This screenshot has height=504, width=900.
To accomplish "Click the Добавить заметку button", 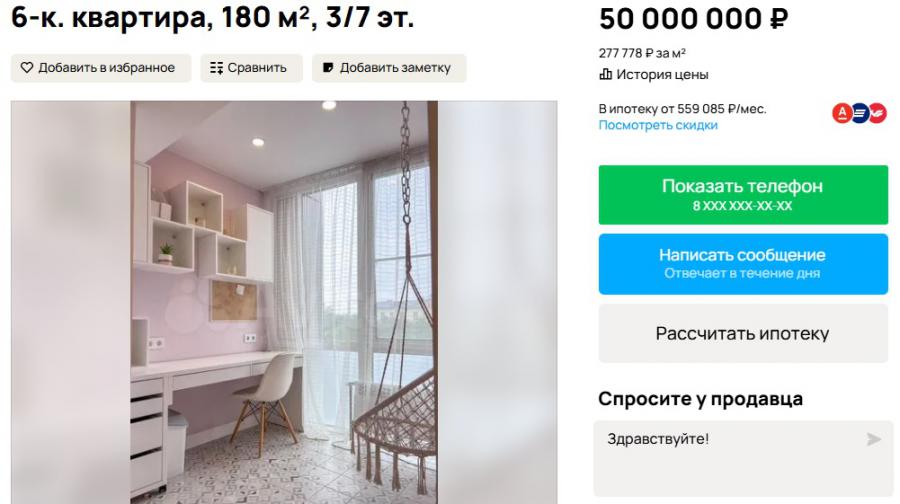I will click(389, 68).
